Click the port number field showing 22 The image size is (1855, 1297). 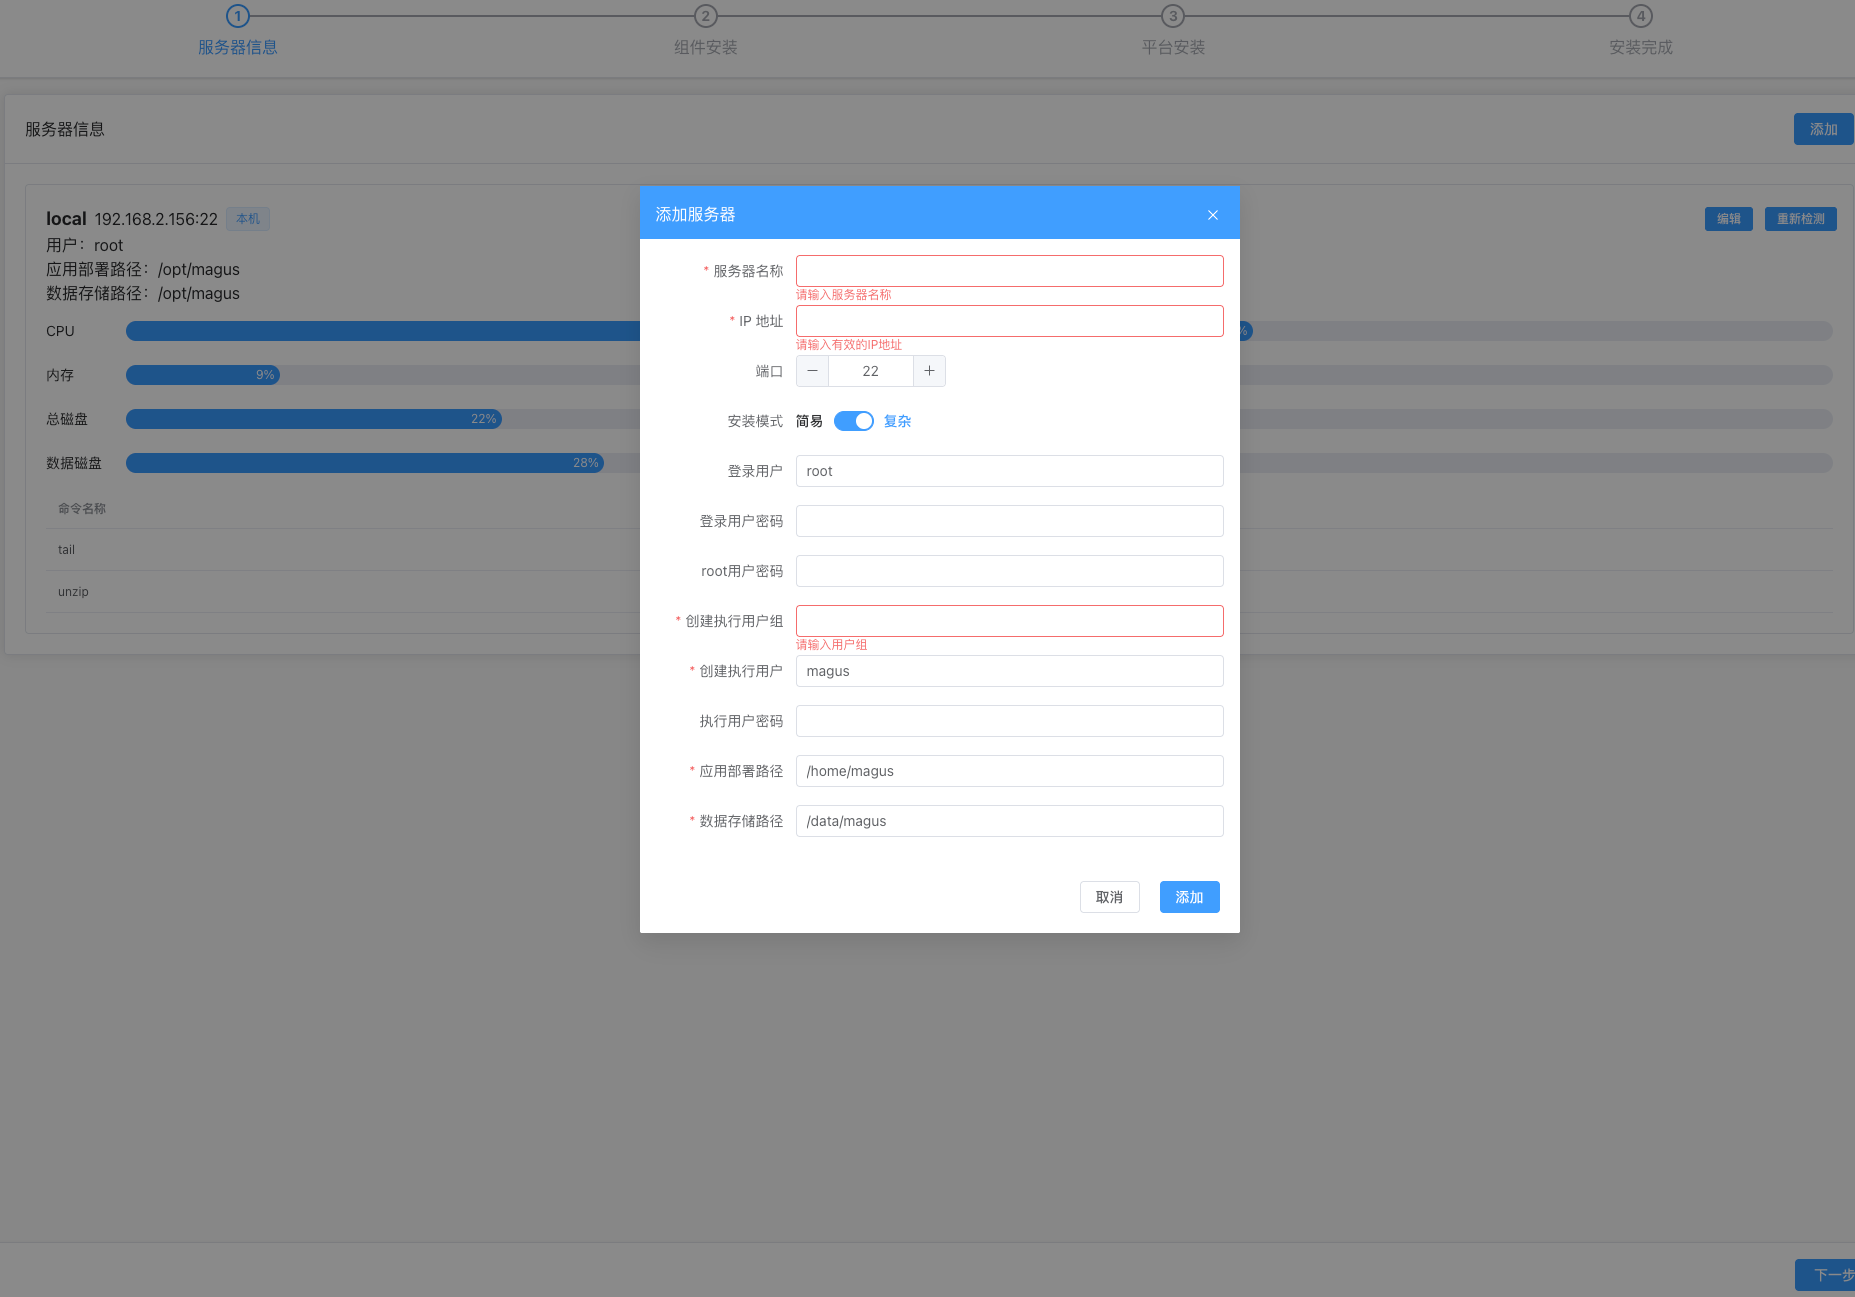coord(870,371)
